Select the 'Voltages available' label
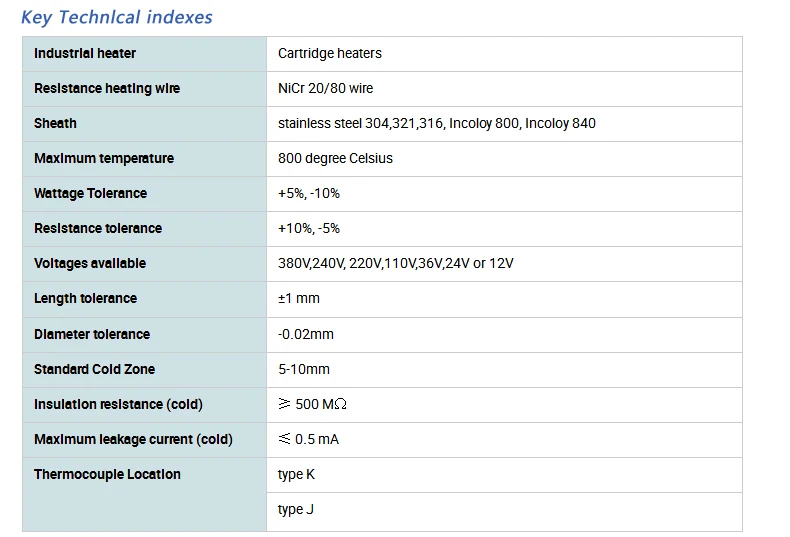The width and height of the screenshot is (790, 537). [90, 263]
